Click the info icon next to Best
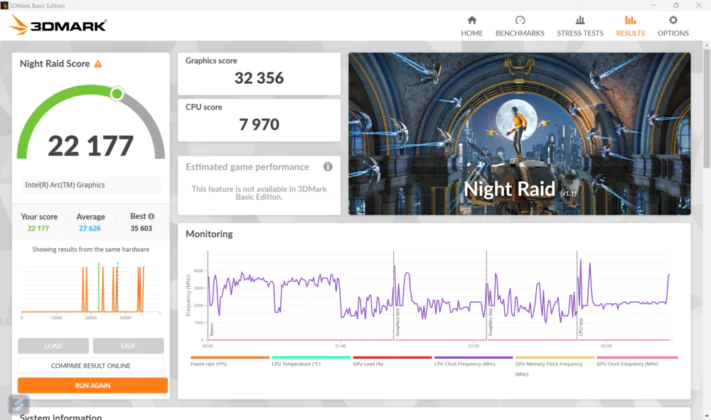This screenshot has height=420, width=711. point(151,216)
